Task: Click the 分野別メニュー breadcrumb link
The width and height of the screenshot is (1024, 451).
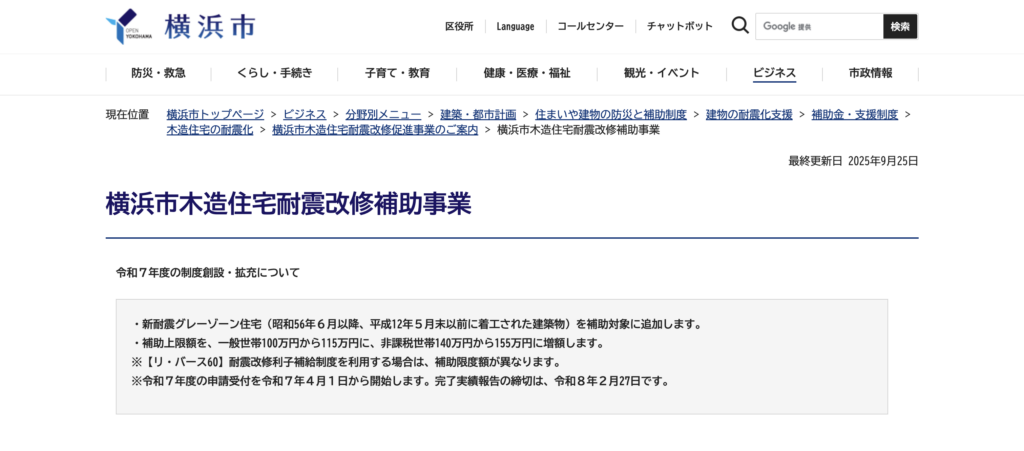Action: pos(383,114)
